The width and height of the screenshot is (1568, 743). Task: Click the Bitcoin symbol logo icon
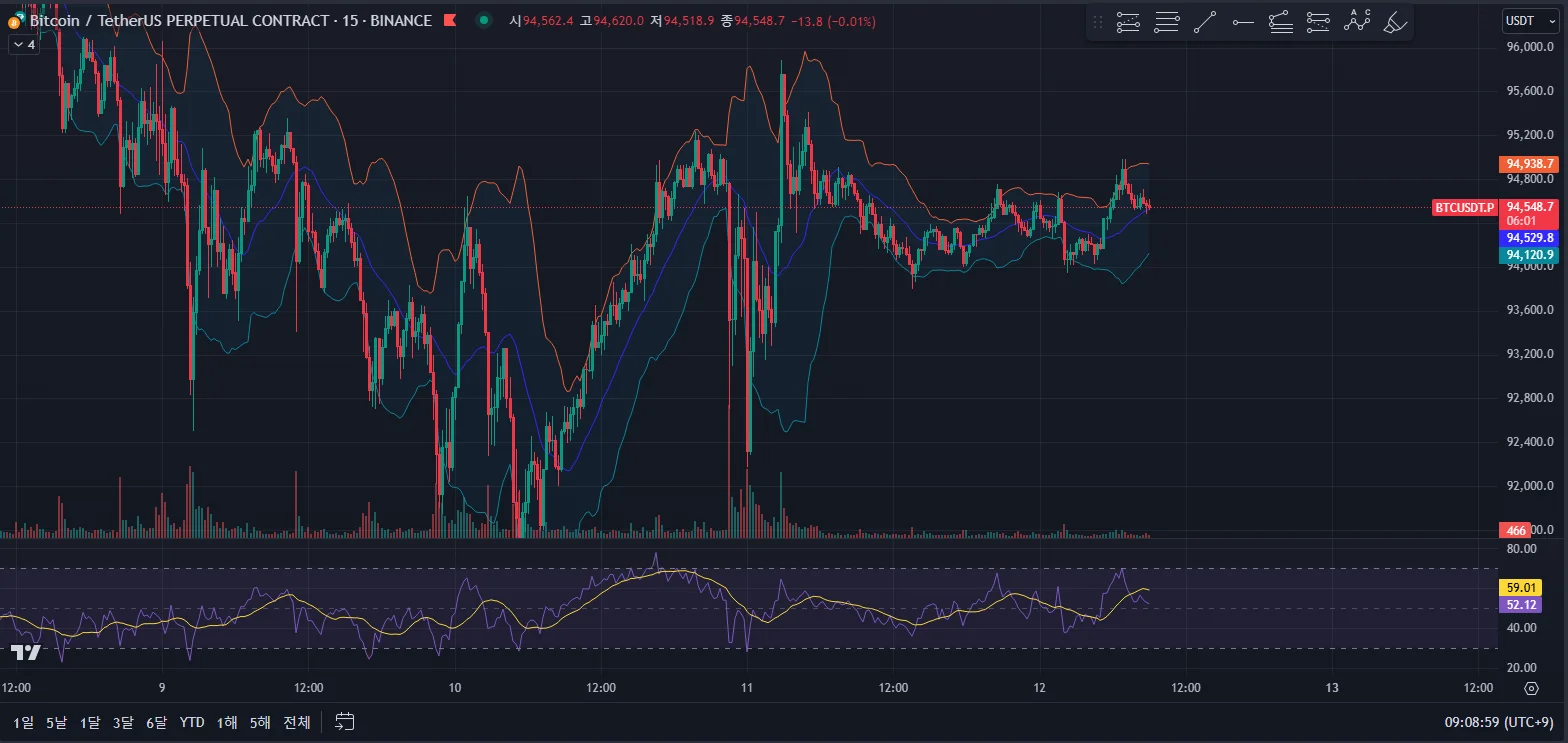point(16,21)
